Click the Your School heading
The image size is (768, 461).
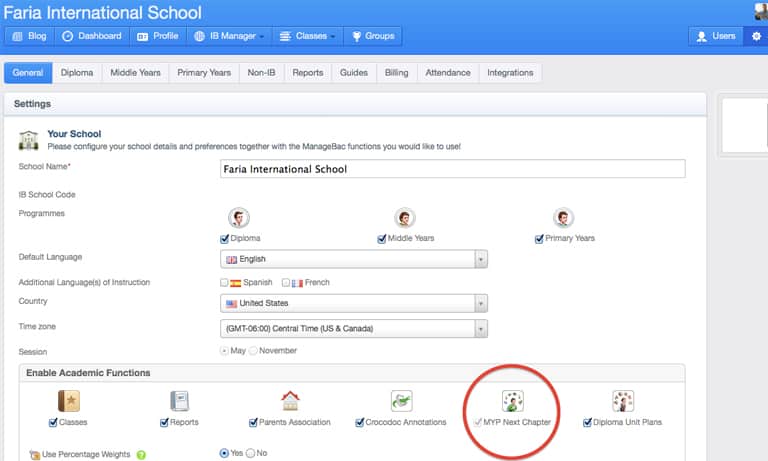click(x=74, y=134)
